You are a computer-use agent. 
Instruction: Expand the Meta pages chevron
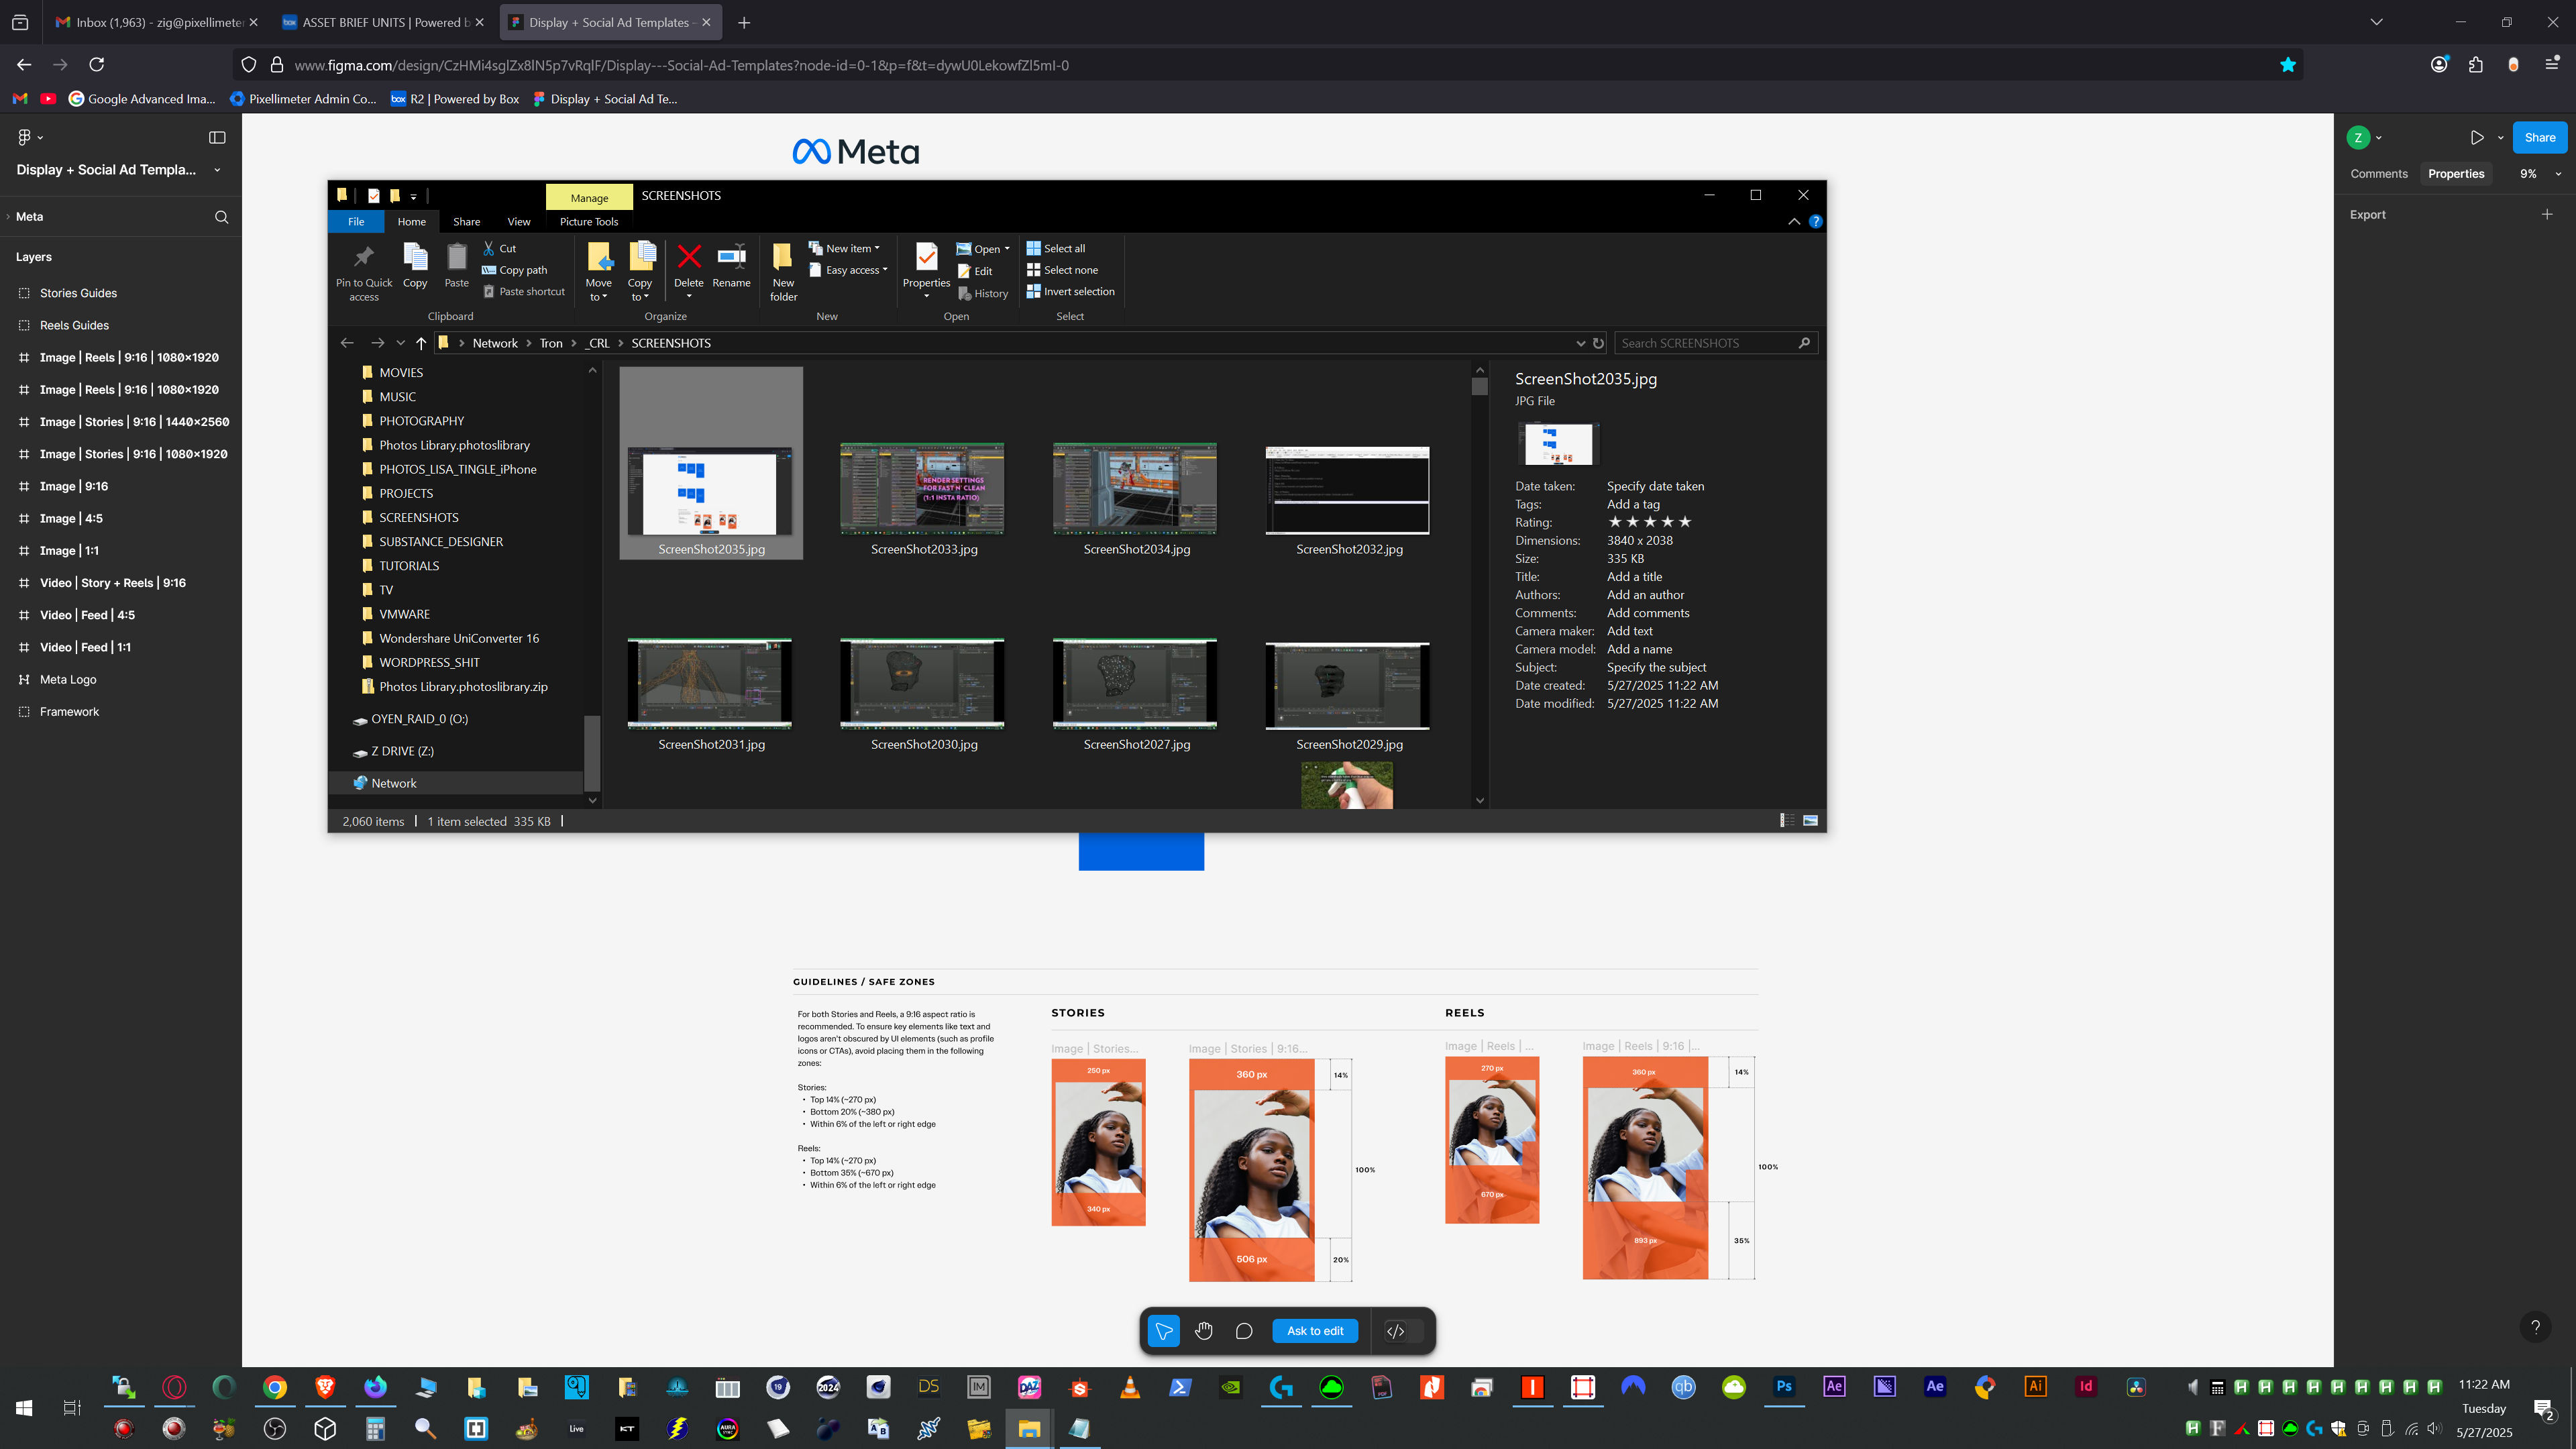tap(8, 217)
